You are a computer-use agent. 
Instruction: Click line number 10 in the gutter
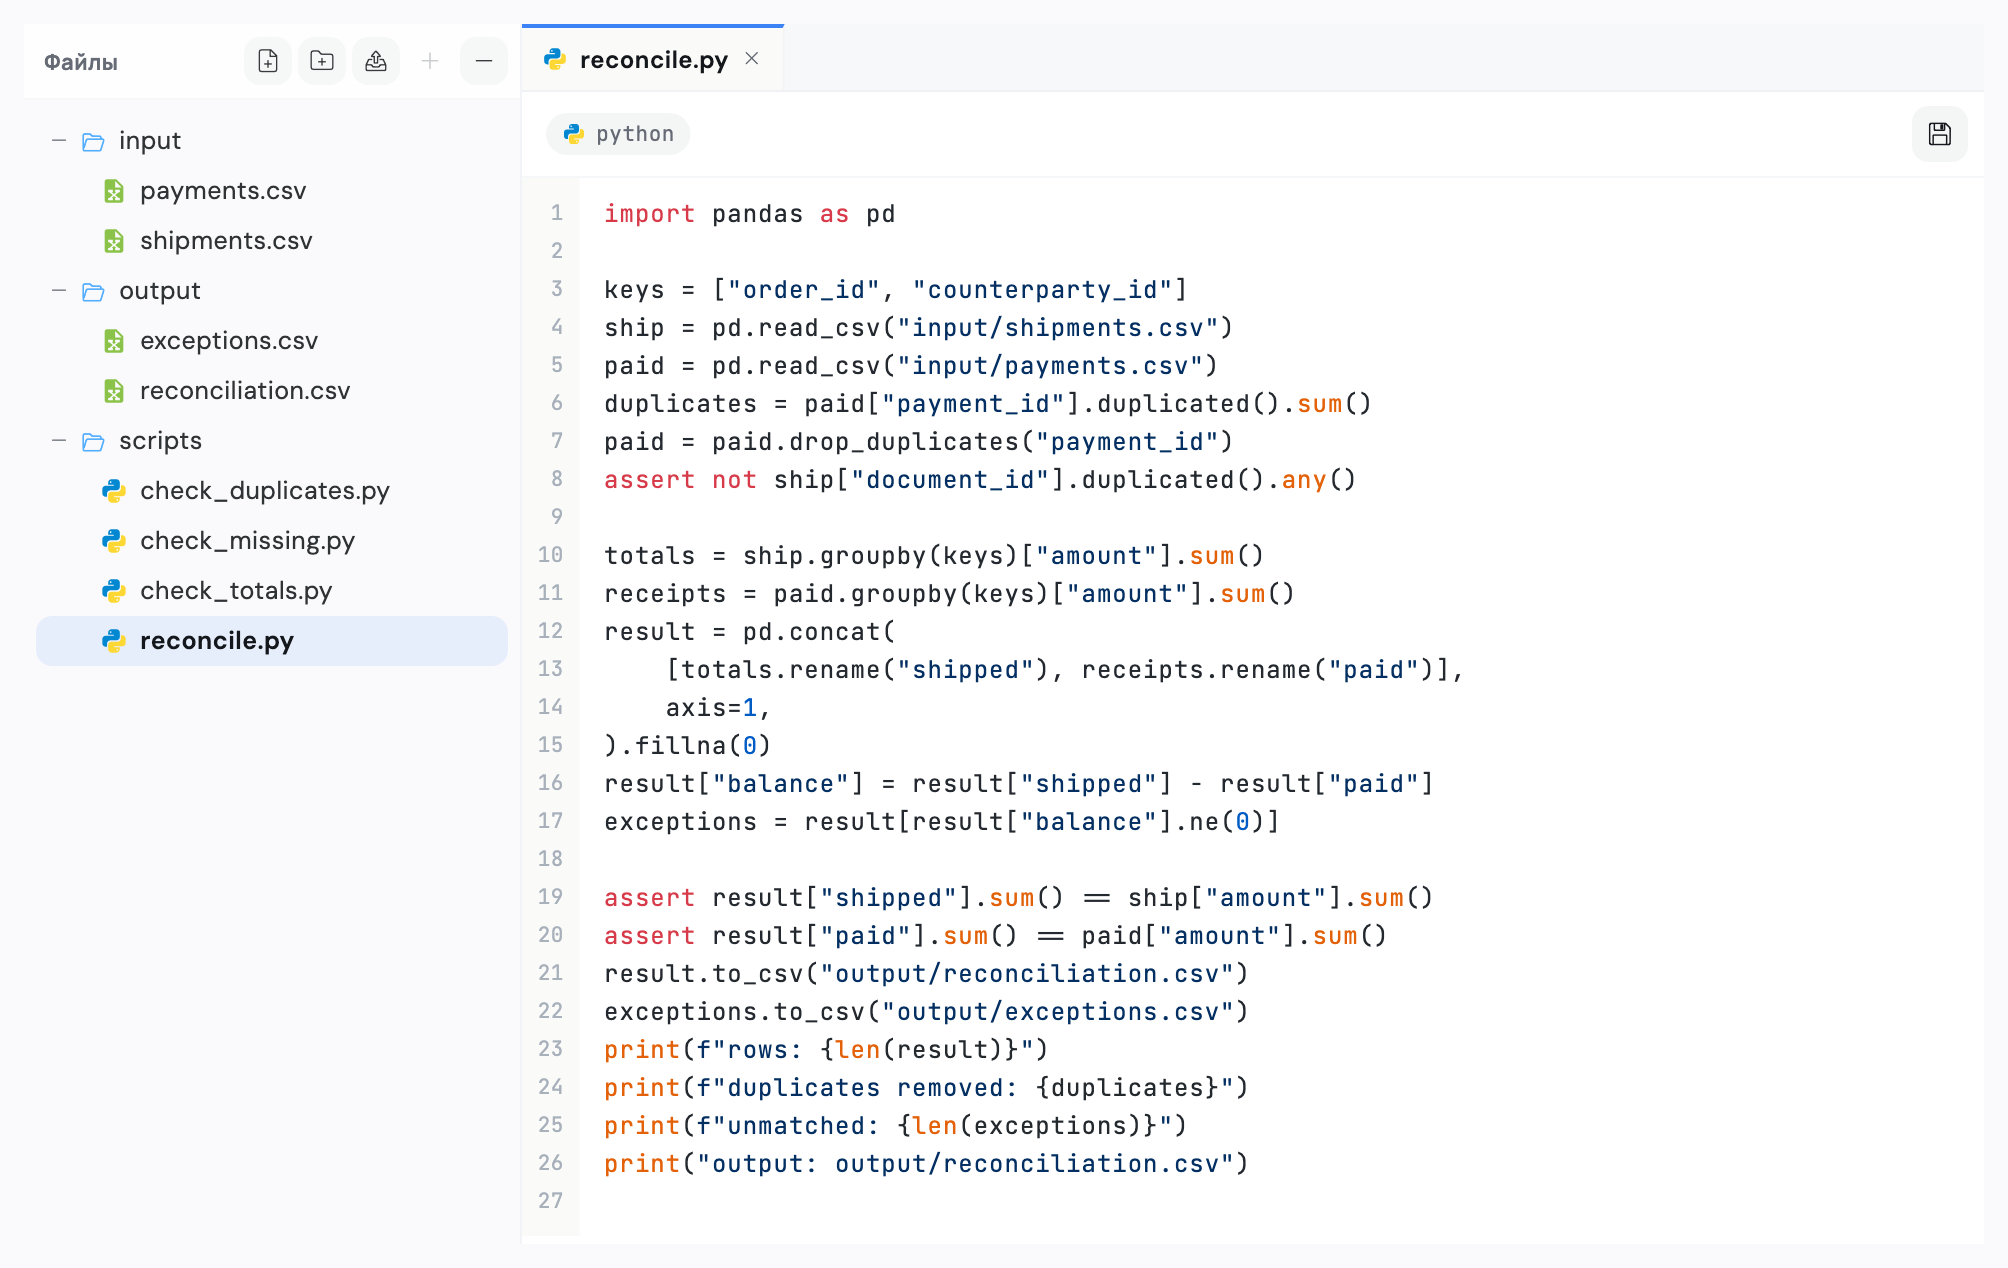point(551,555)
